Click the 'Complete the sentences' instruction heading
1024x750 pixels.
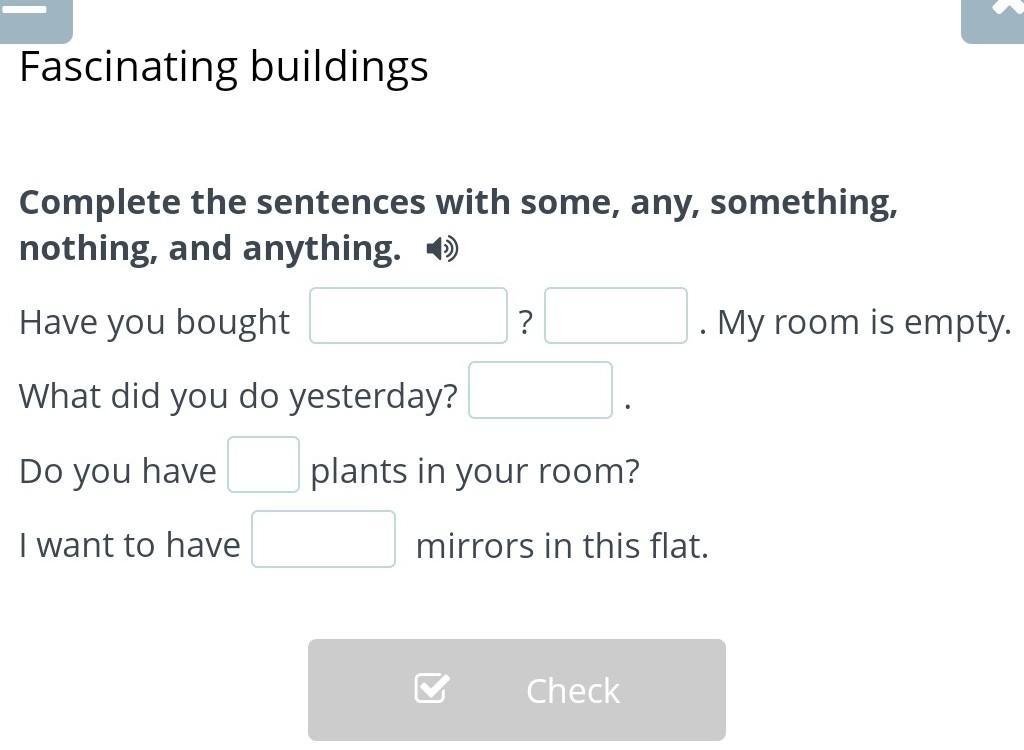pyautogui.click(x=458, y=225)
